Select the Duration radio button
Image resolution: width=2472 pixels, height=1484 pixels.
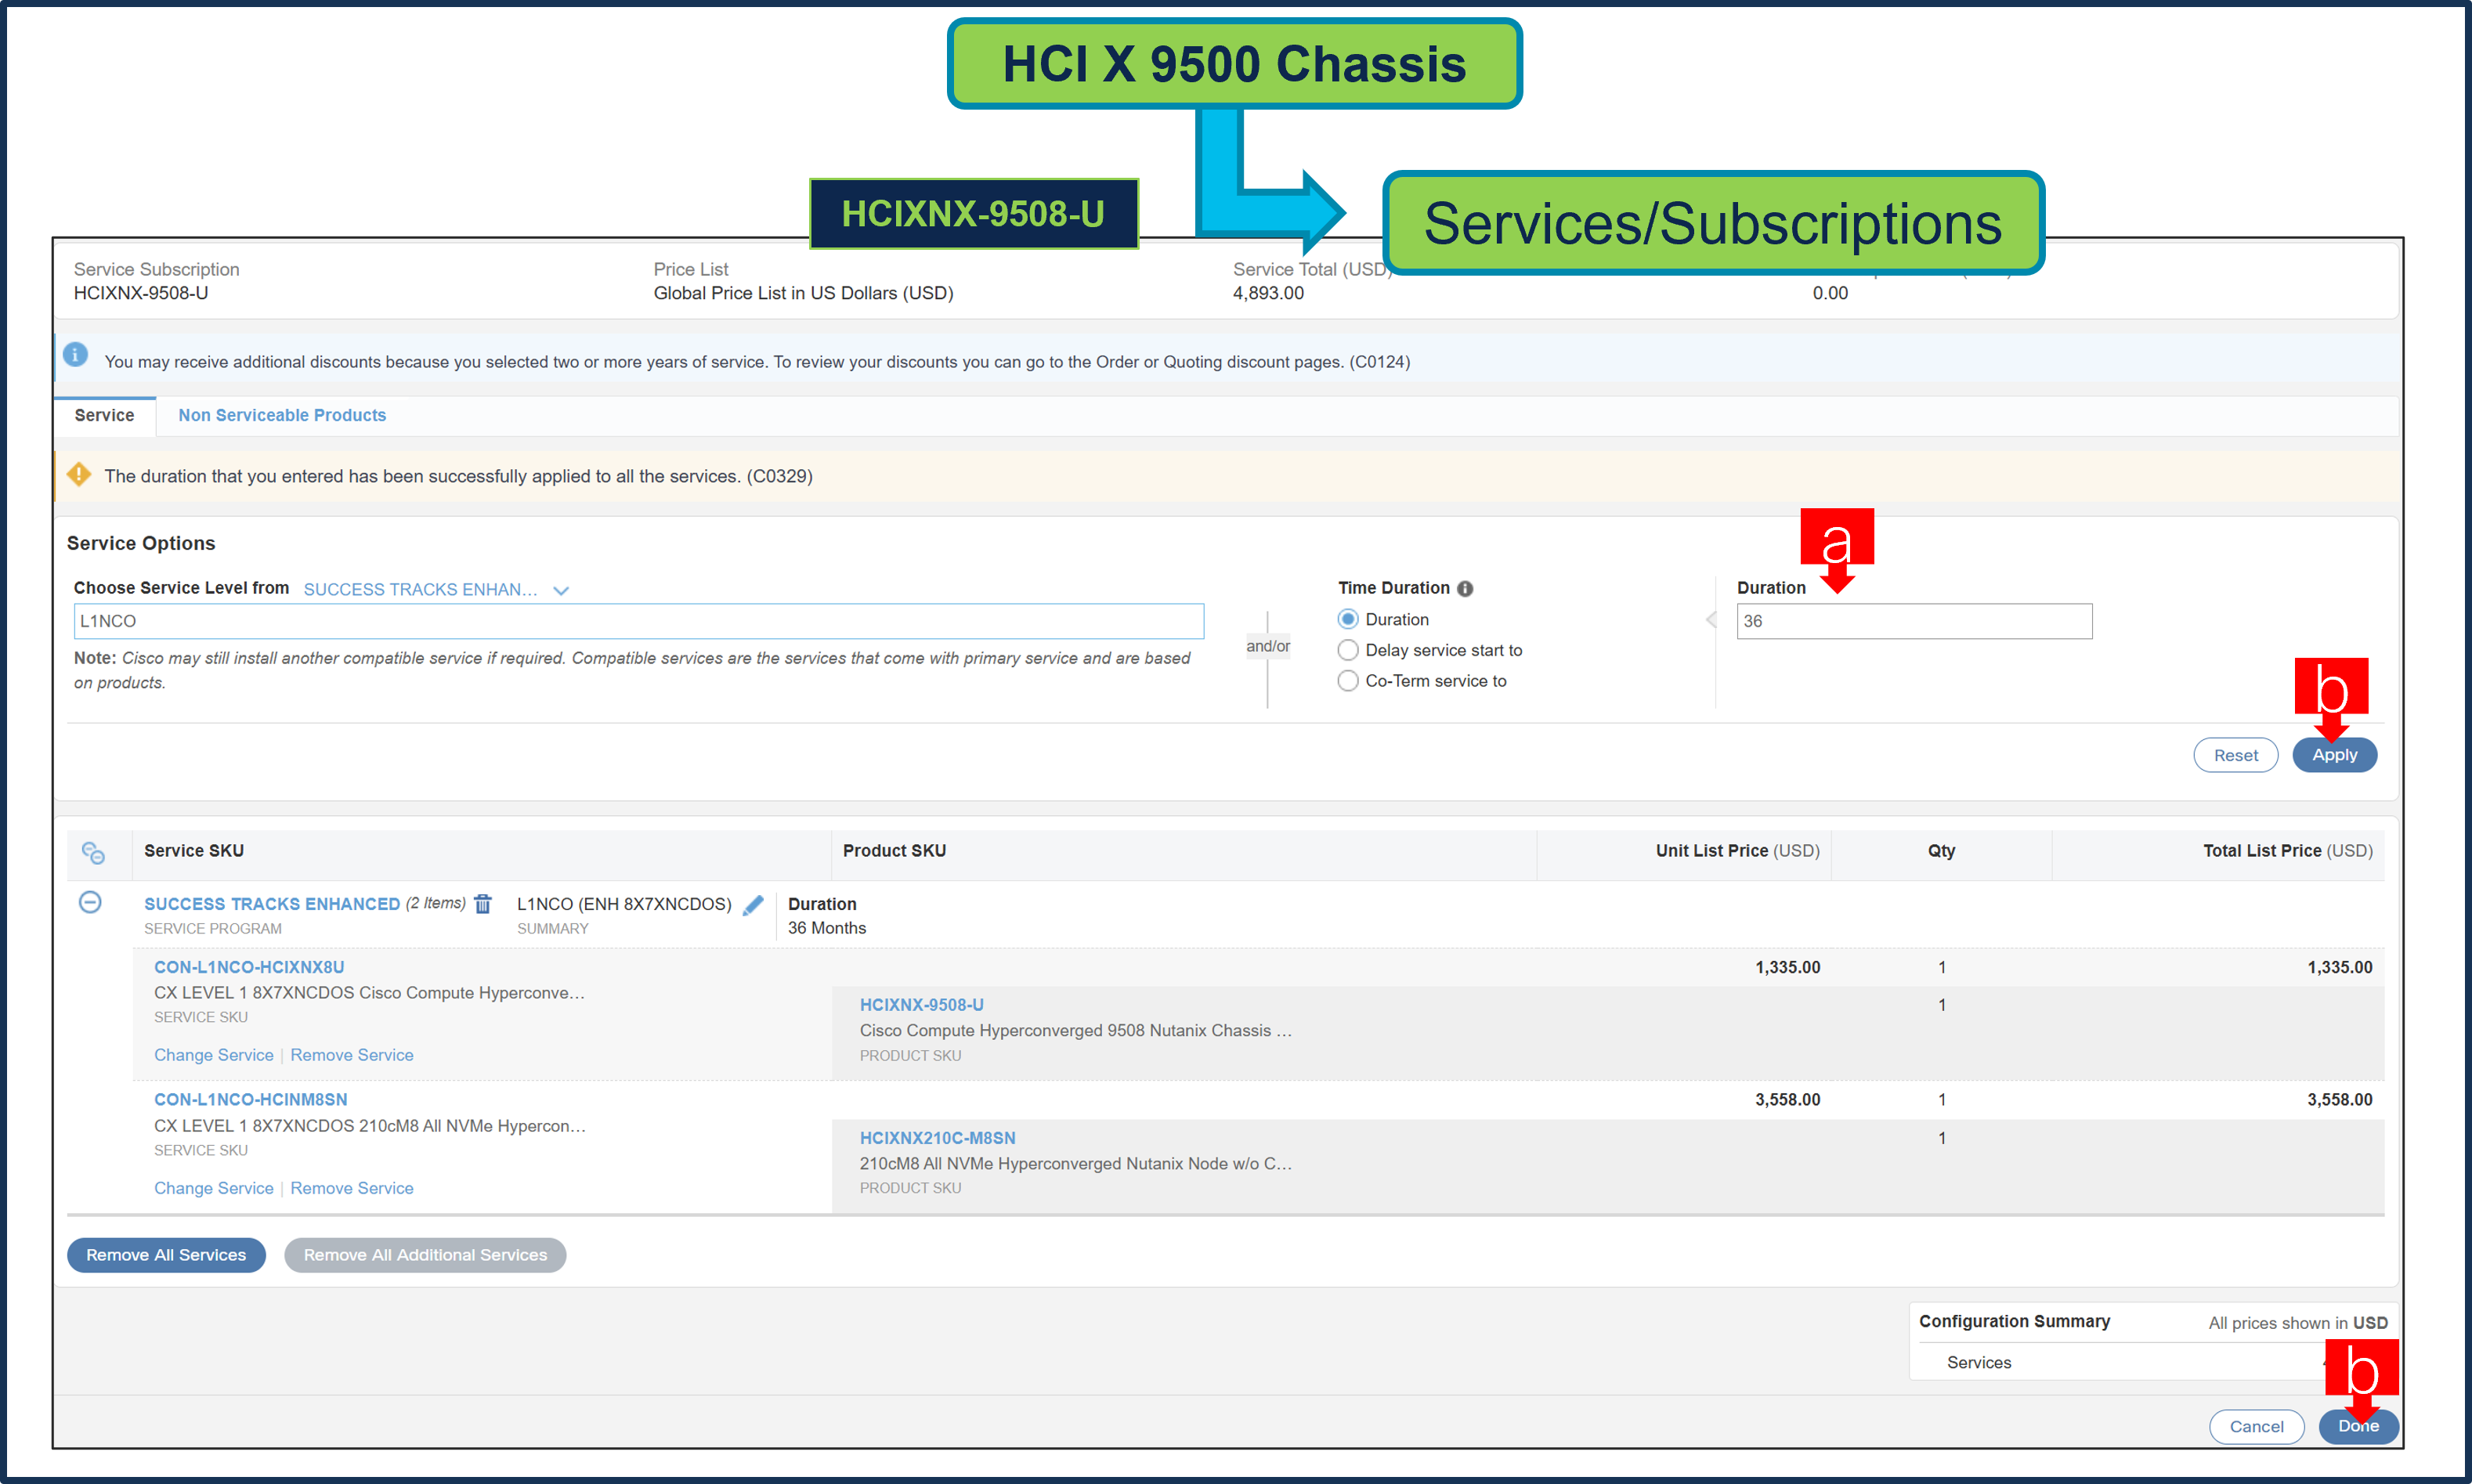coord(1347,618)
